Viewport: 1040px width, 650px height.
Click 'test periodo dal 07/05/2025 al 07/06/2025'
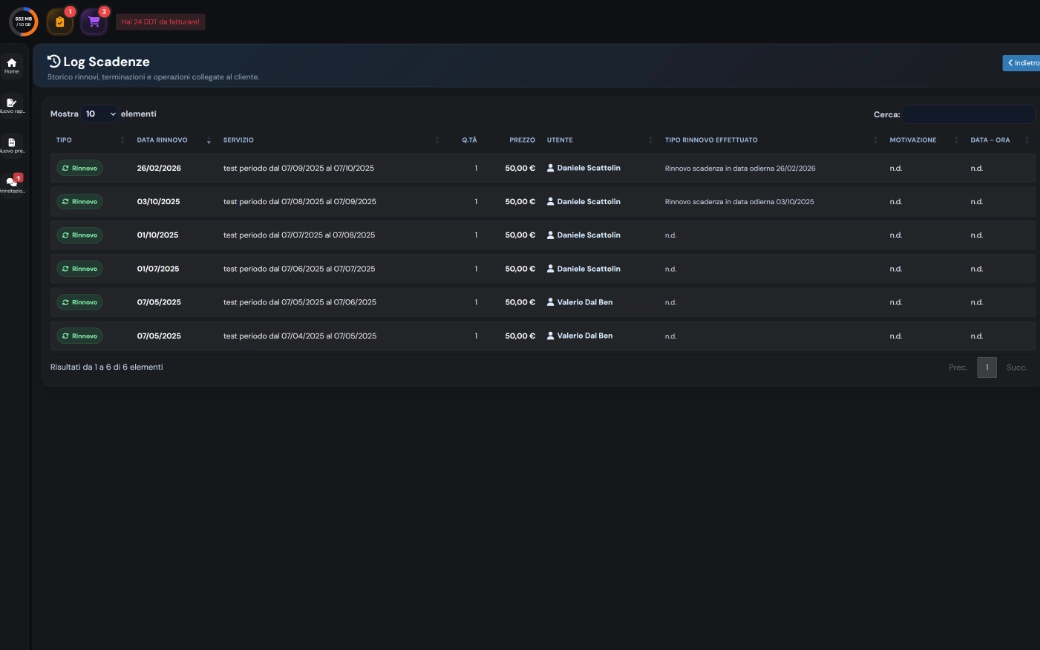click(300, 302)
